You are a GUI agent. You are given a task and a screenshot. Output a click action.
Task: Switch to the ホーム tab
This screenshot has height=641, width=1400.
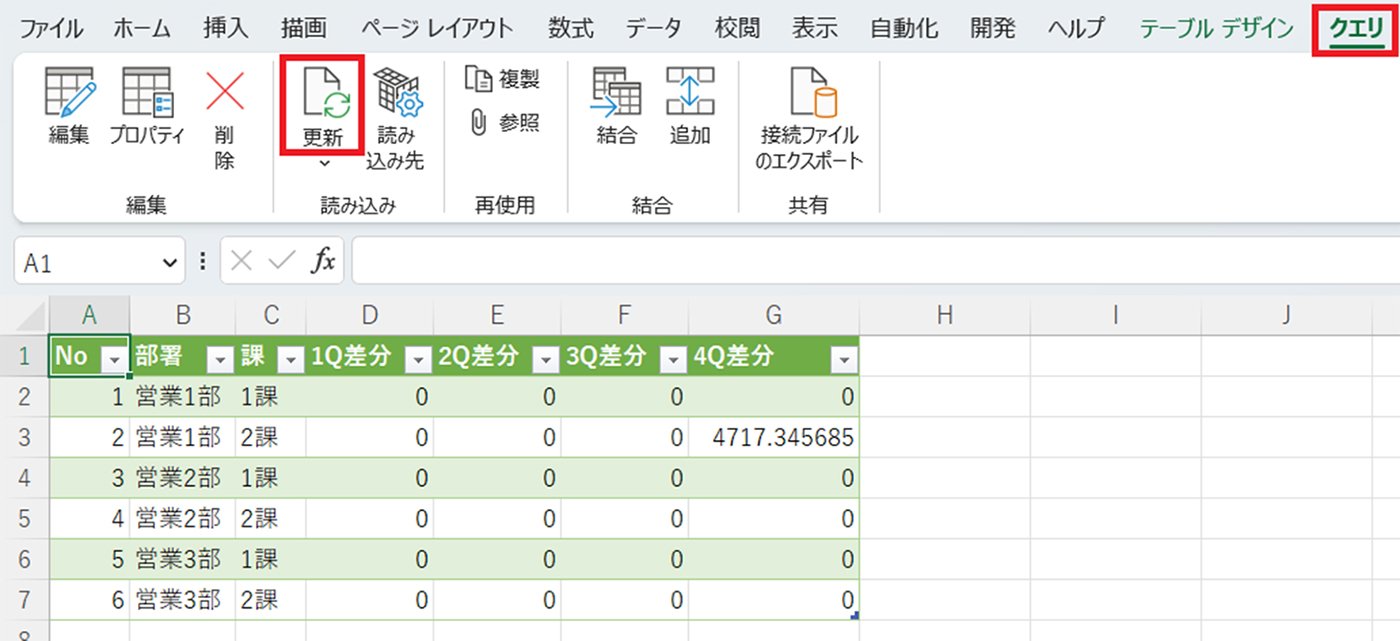pos(141,28)
